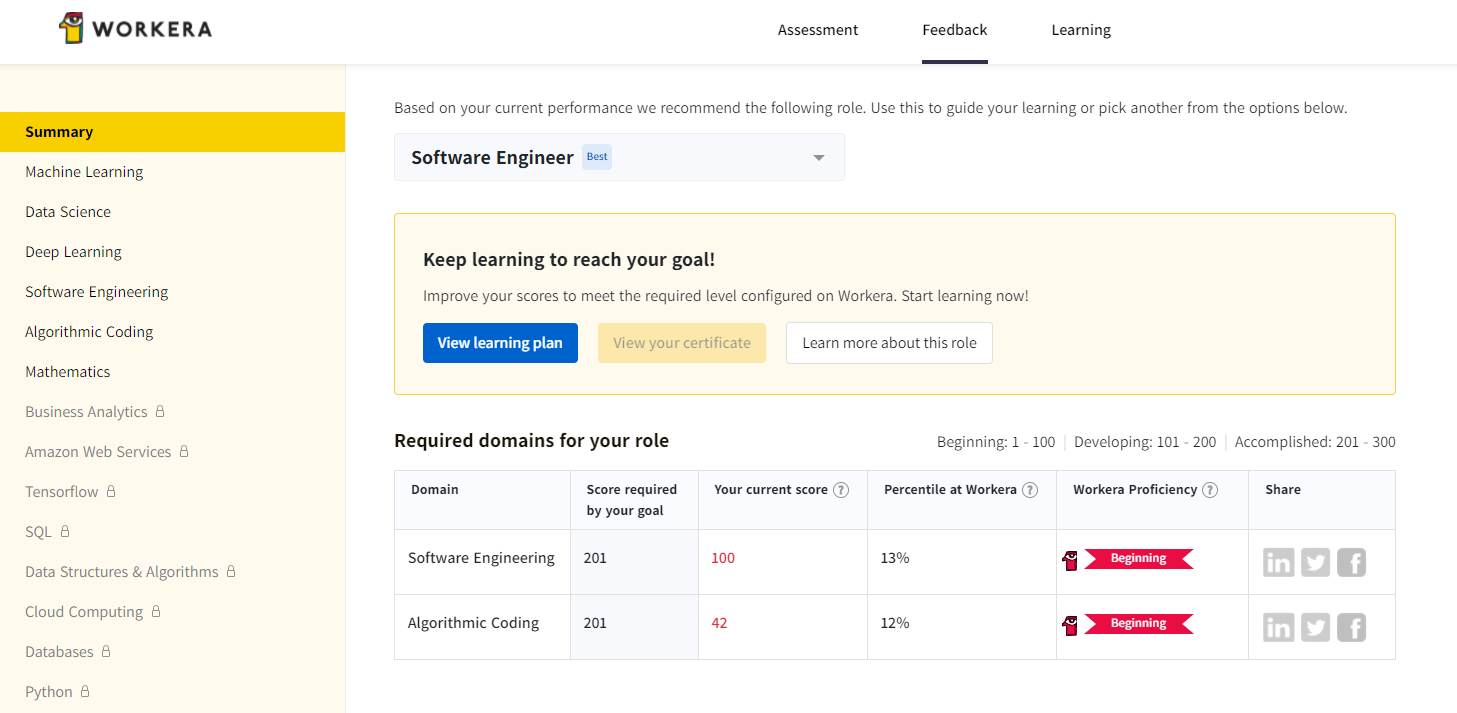Image resolution: width=1457 pixels, height=713 pixels.
Task: Share Algorithmic Coding score on LinkedIn
Action: (1278, 628)
